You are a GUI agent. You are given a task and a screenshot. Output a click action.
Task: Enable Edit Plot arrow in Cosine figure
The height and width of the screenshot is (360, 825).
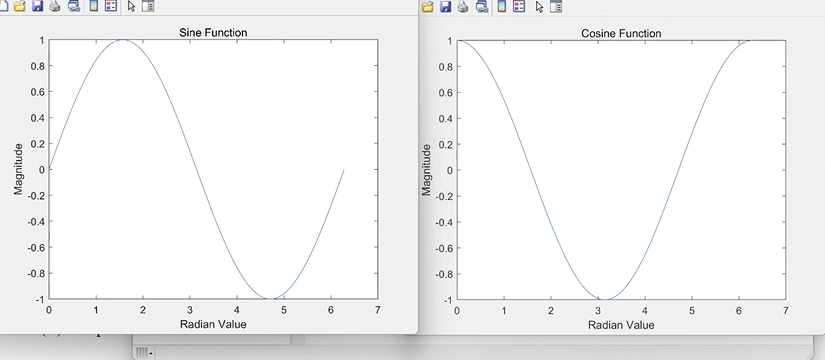(539, 6)
